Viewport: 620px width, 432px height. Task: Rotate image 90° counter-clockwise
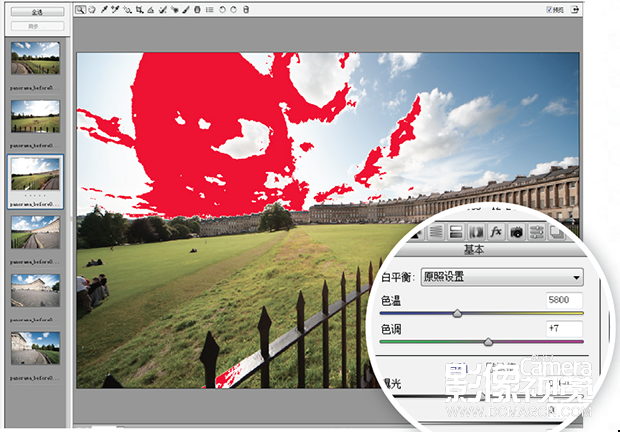coord(223,9)
